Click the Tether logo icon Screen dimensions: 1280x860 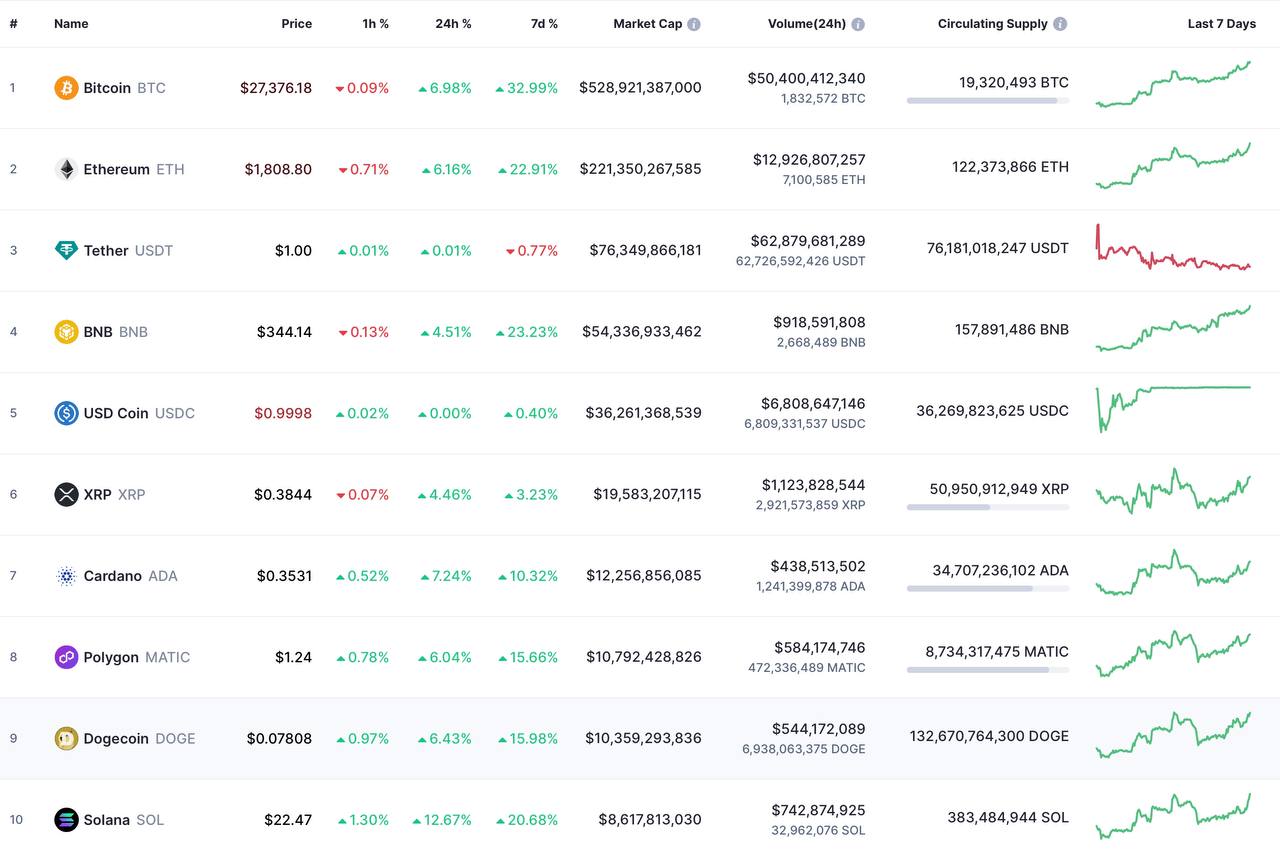[x=66, y=250]
